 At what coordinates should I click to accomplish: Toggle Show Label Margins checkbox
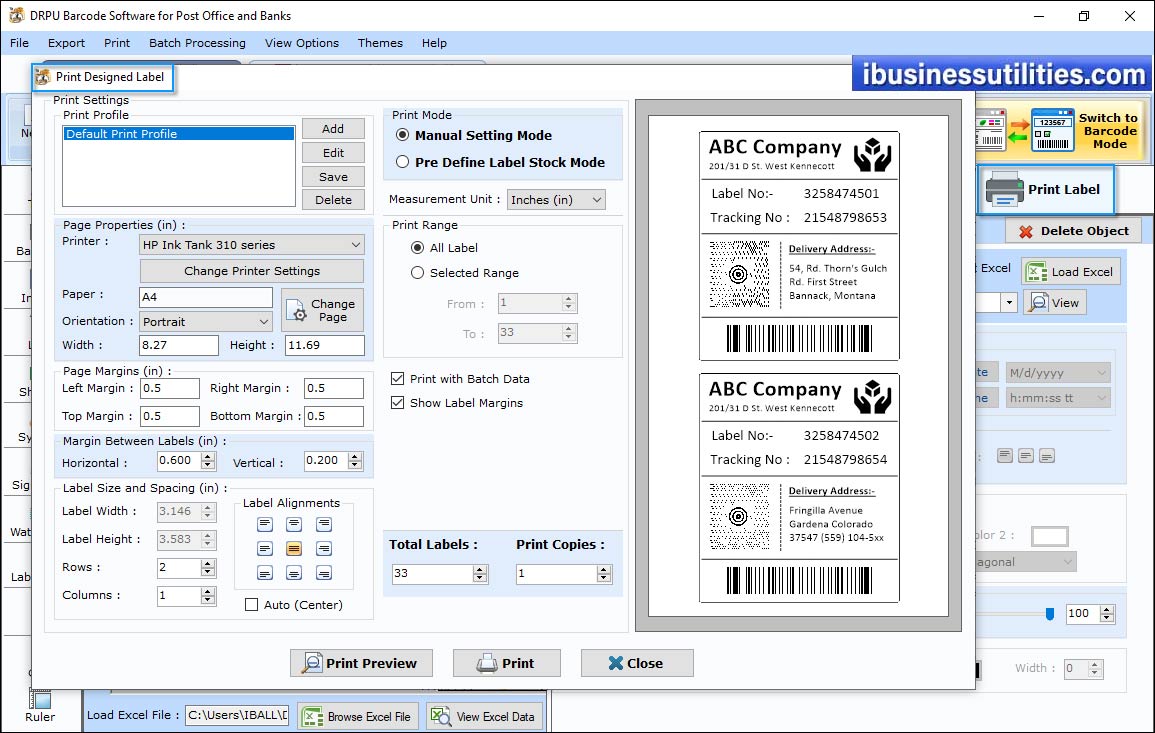[398, 403]
